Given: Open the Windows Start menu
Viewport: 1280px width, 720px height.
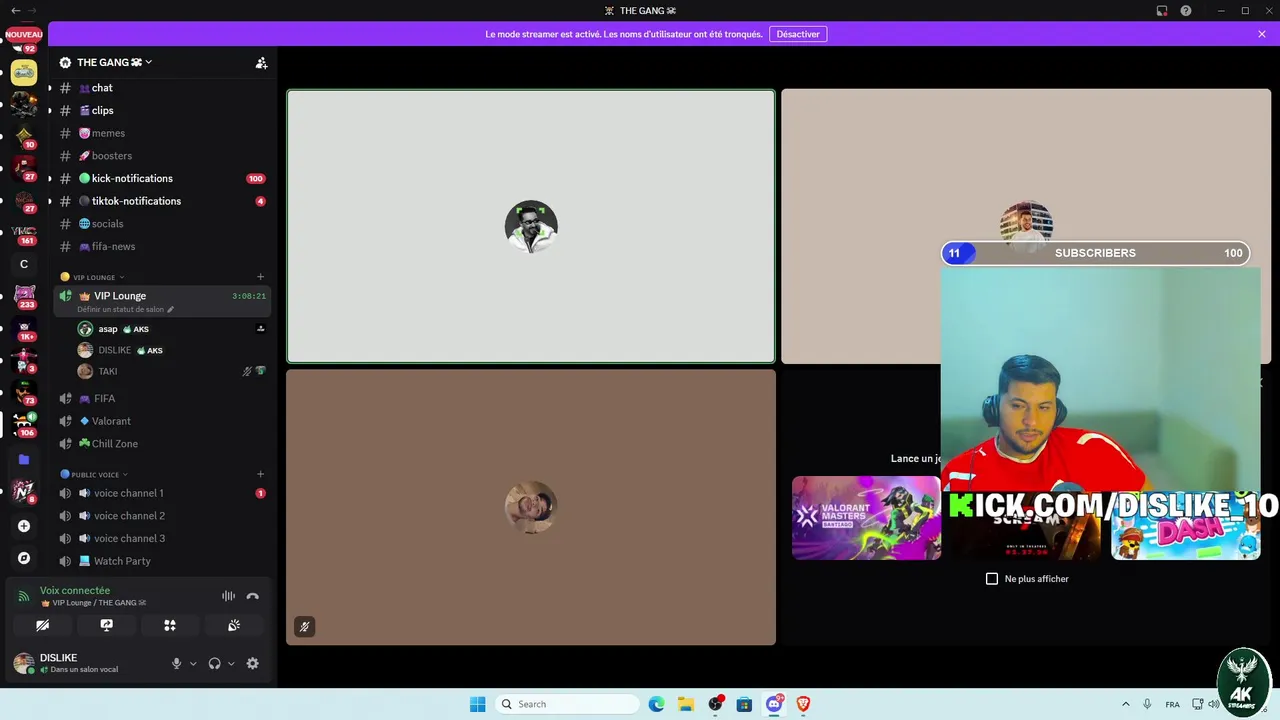Looking at the screenshot, I should [x=478, y=704].
